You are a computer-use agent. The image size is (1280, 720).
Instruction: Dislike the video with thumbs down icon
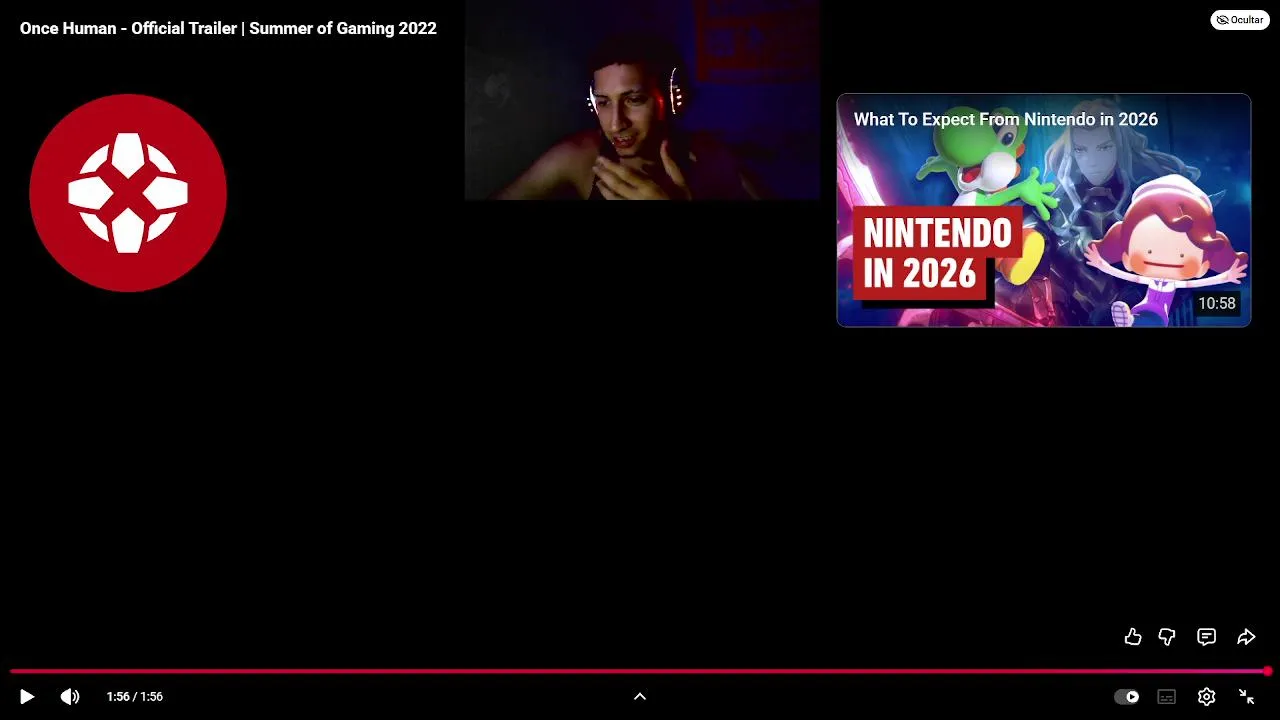click(x=1167, y=637)
